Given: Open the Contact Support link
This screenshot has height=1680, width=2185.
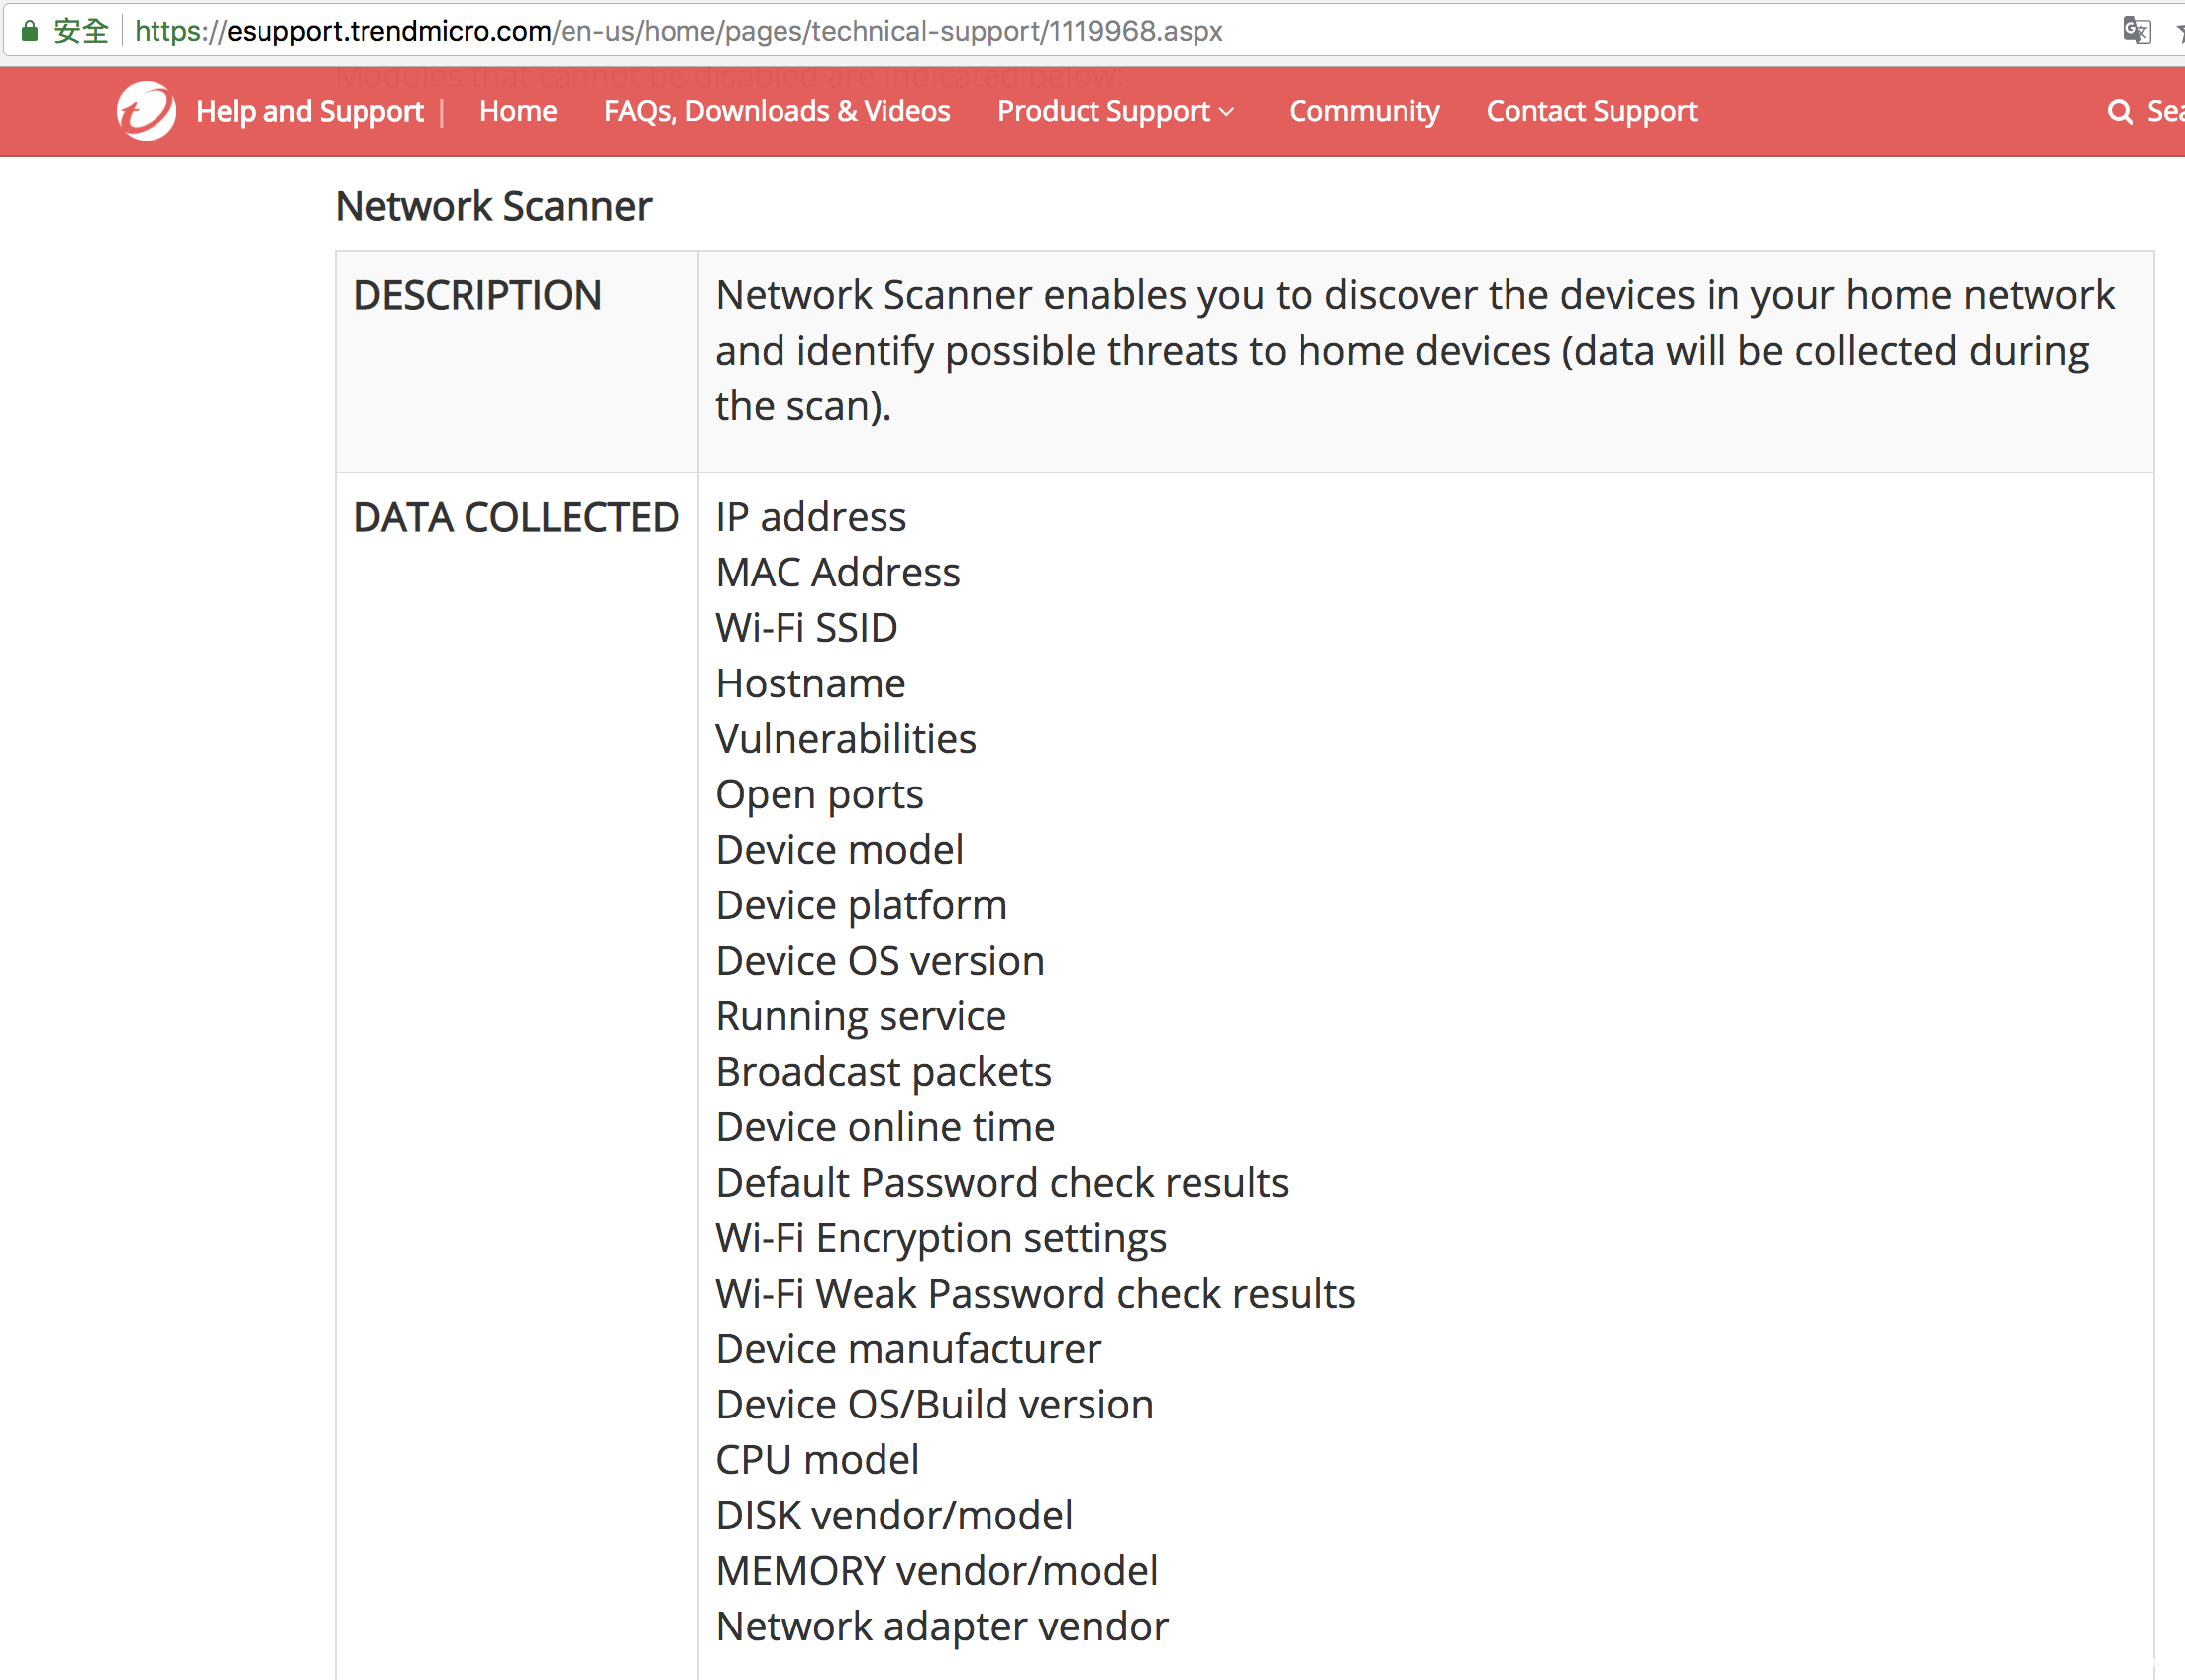Looking at the screenshot, I should [1591, 111].
